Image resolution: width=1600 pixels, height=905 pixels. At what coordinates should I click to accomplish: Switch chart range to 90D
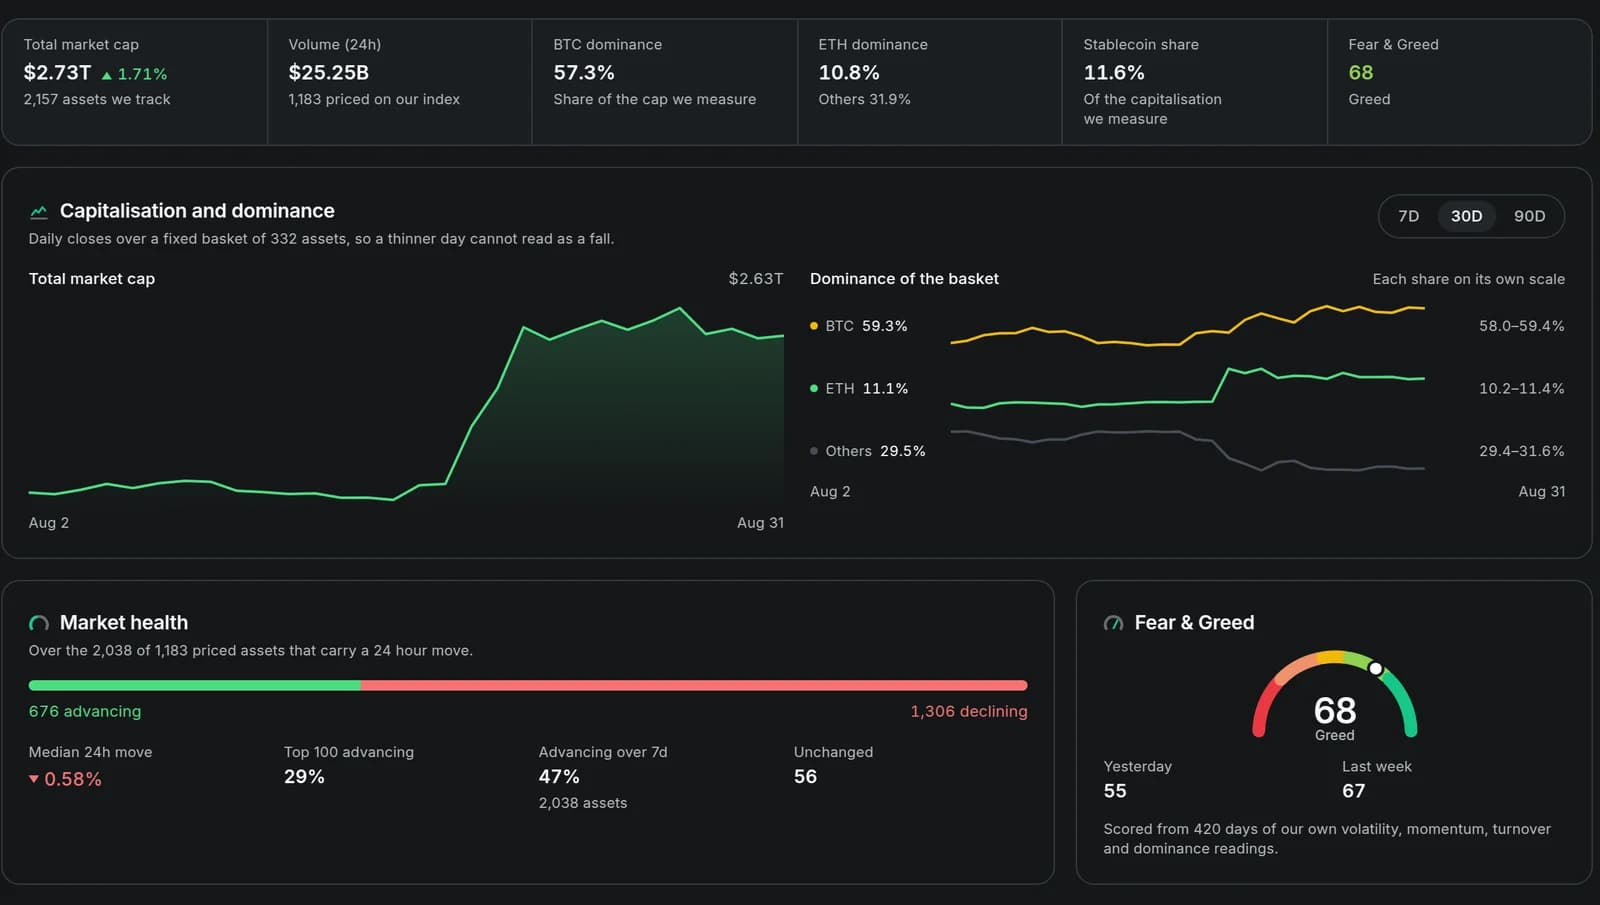coord(1529,216)
